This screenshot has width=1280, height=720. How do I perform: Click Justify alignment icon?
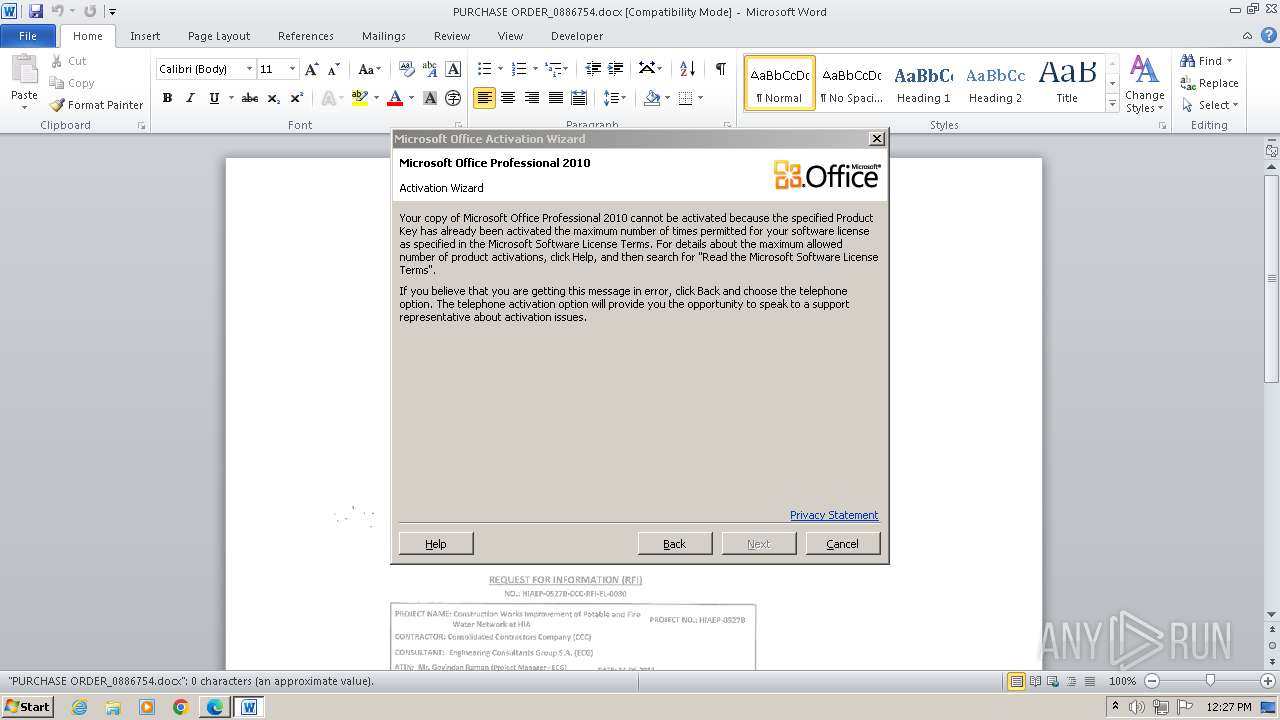click(x=555, y=98)
